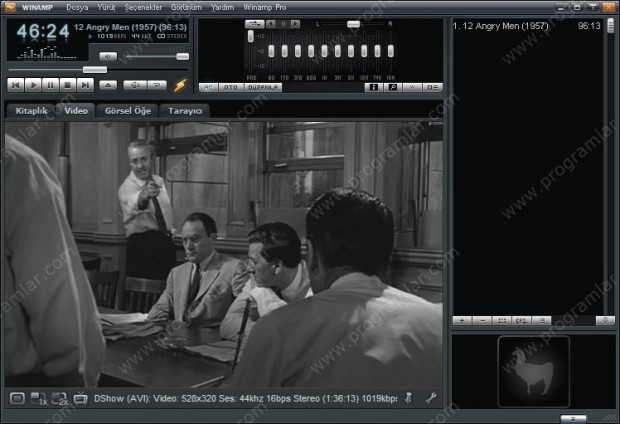Open the Winamp Pro menu
The width and height of the screenshot is (620, 424).
pyautogui.click(x=265, y=7)
